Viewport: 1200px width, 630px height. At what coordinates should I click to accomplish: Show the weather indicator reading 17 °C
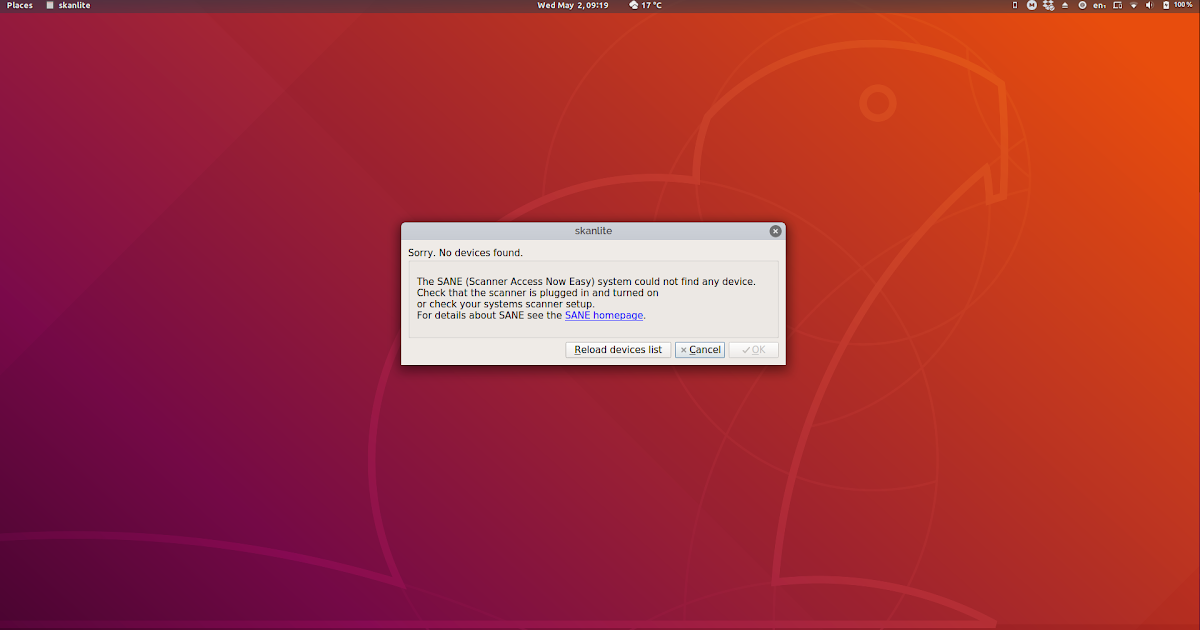(645, 5)
